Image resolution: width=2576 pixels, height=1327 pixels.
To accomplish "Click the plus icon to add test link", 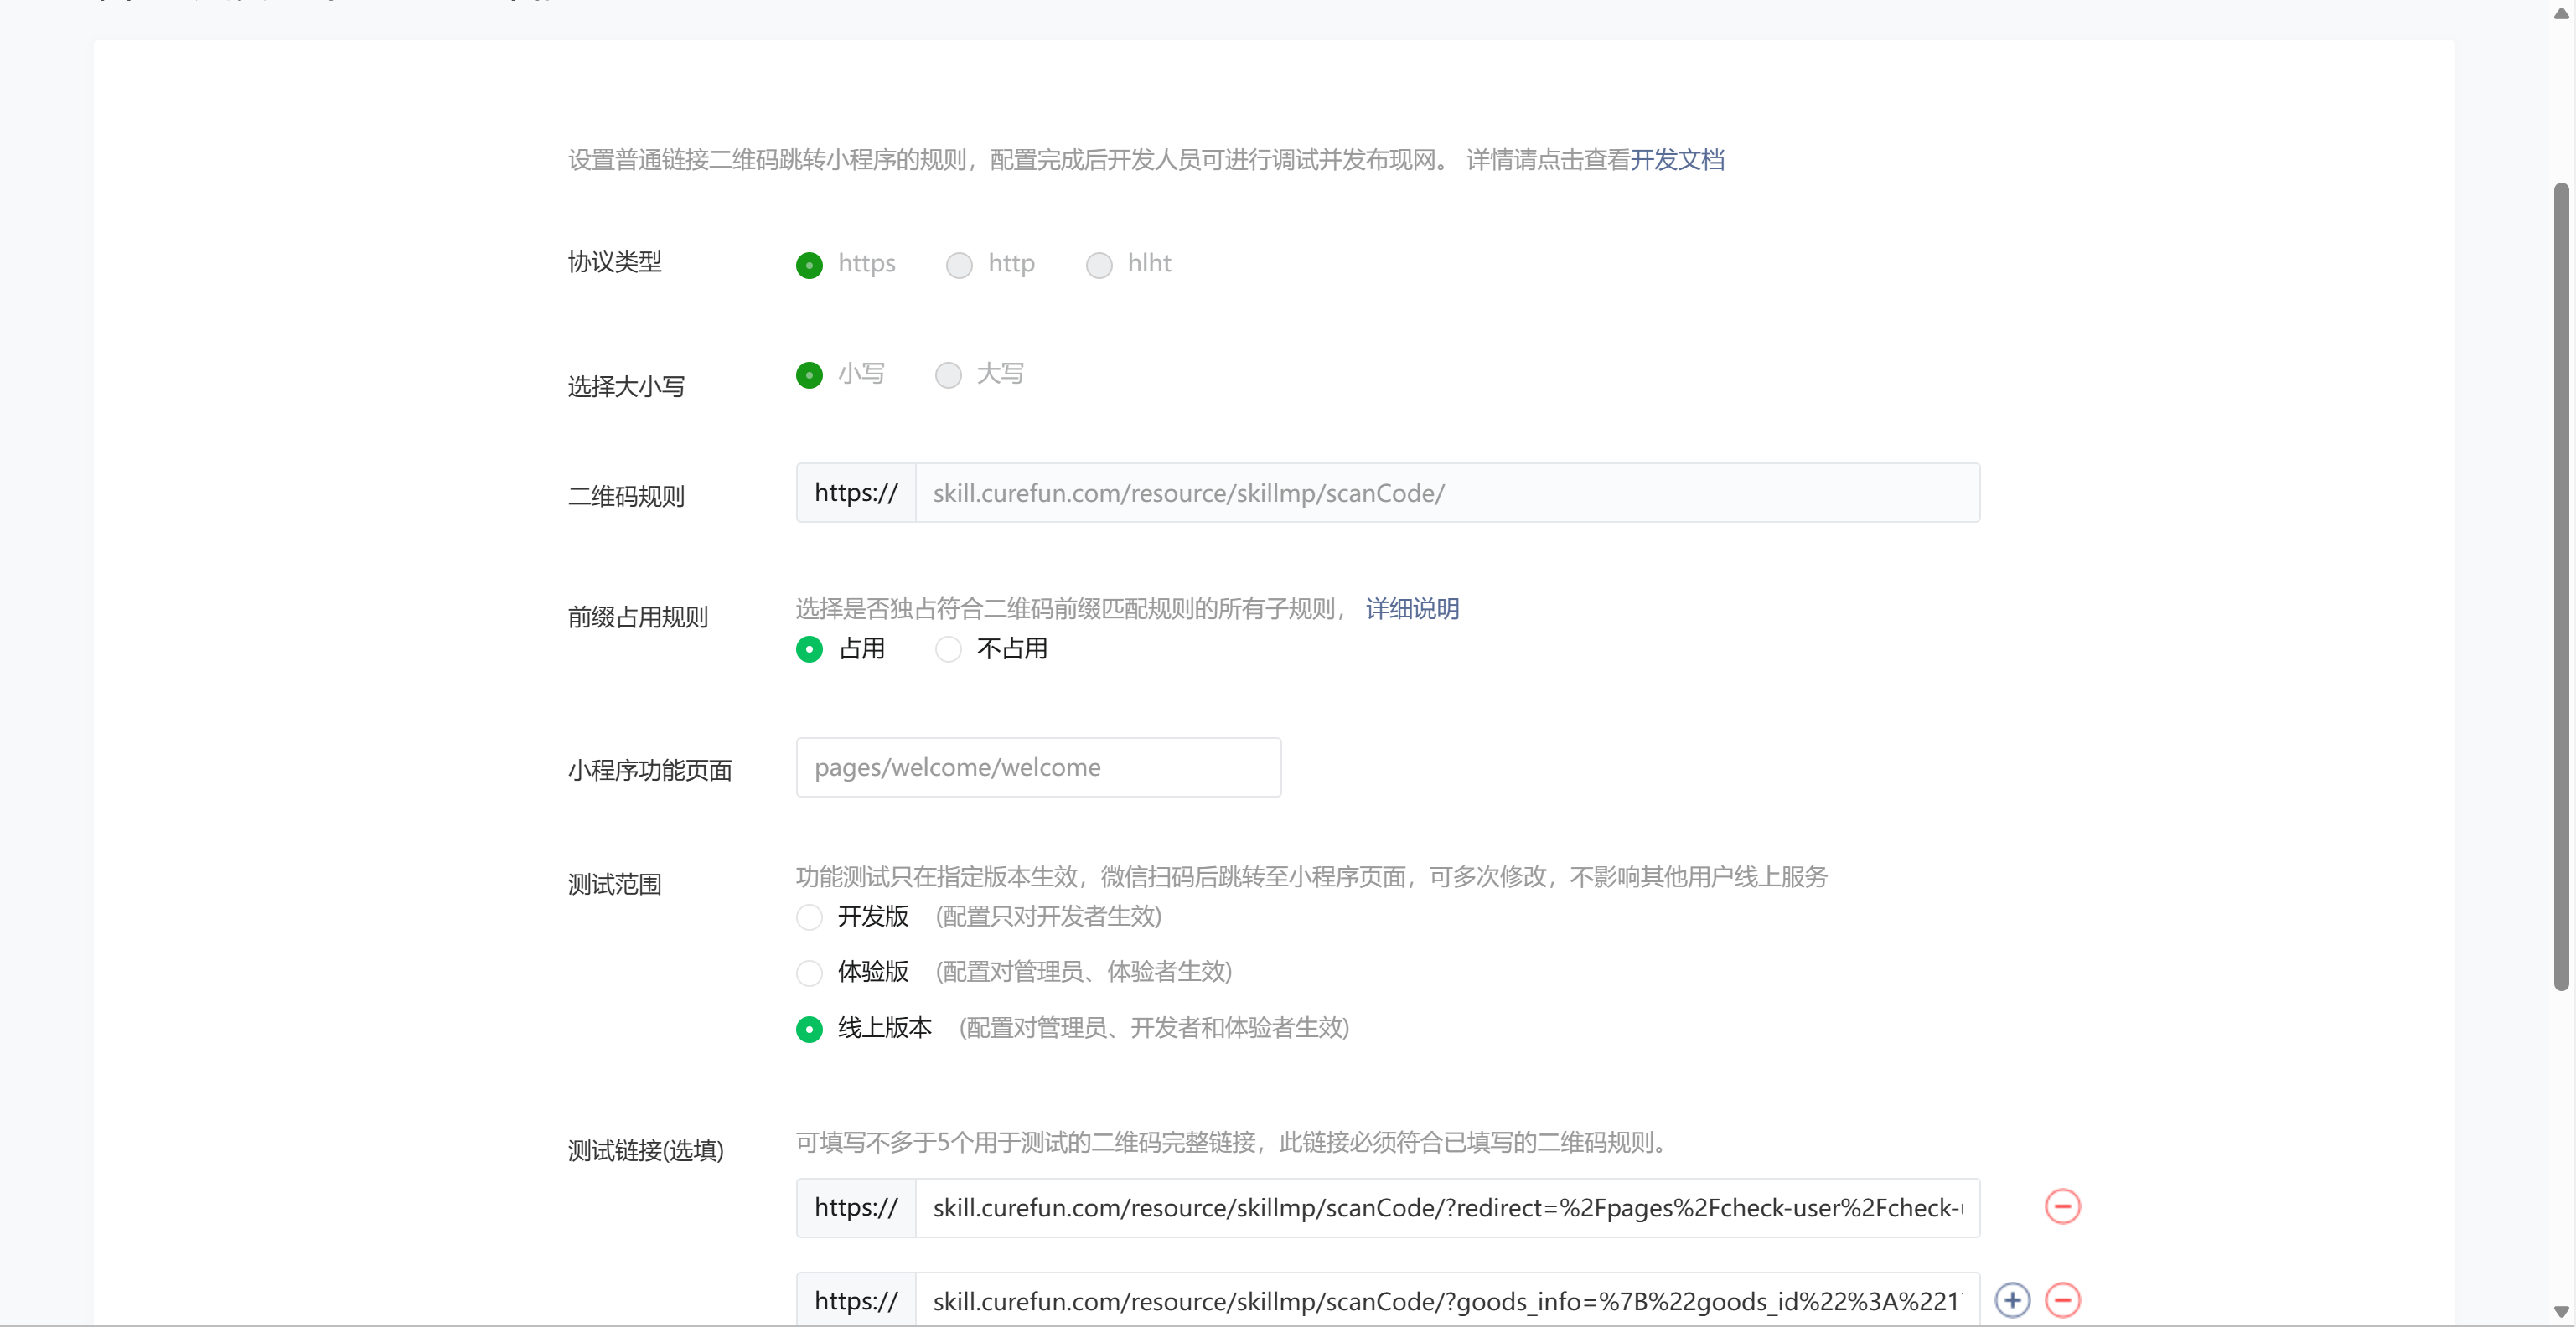I will pos(2012,1299).
